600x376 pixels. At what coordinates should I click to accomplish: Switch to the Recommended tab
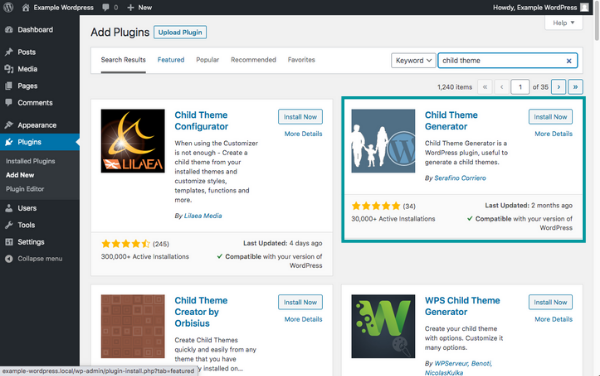click(x=253, y=60)
